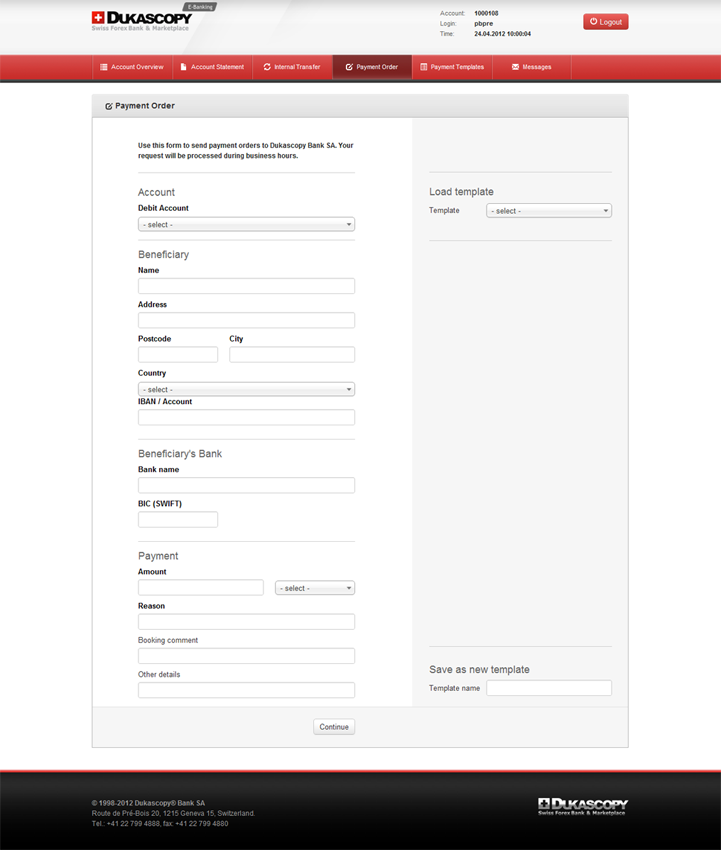Click the Dukascopy header logo
This screenshot has height=850, width=721.
tap(142, 21)
